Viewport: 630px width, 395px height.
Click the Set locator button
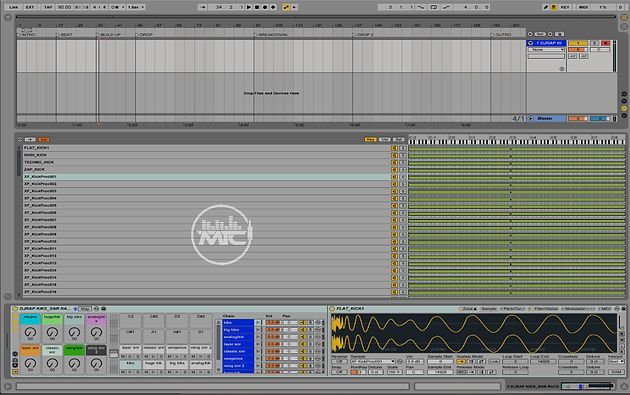click(540, 34)
